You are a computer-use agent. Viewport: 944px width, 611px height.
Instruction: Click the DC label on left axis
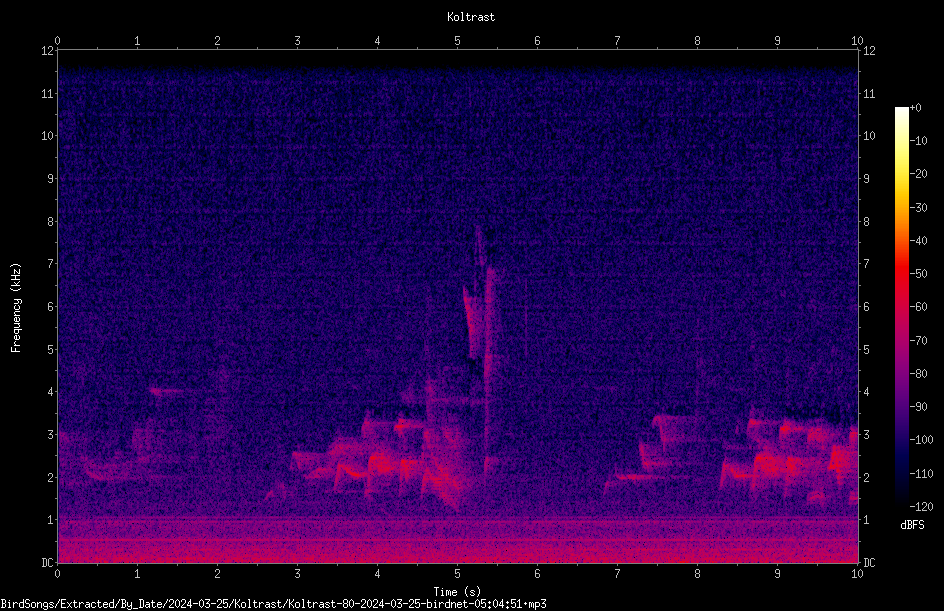[48, 563]
